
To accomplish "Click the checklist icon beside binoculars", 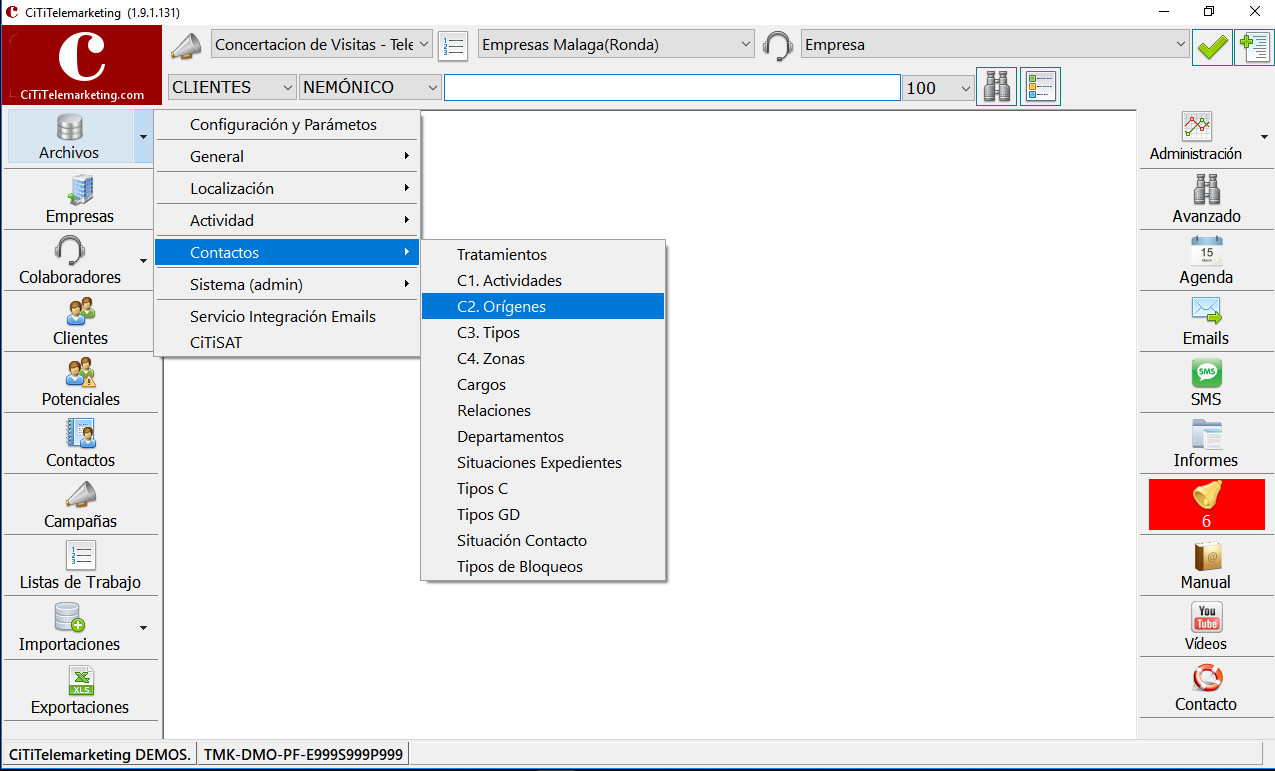I will coord(1040,87).
